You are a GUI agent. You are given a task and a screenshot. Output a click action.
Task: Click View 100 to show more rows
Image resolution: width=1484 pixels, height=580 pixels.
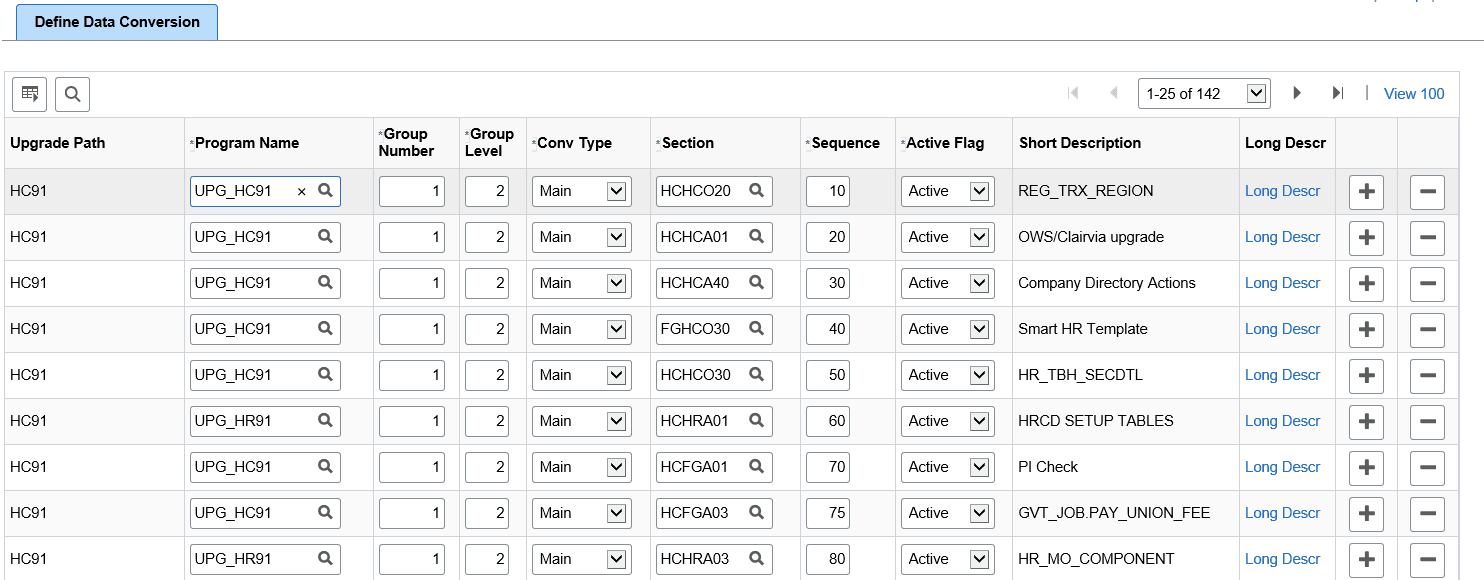click(1414, 93)
